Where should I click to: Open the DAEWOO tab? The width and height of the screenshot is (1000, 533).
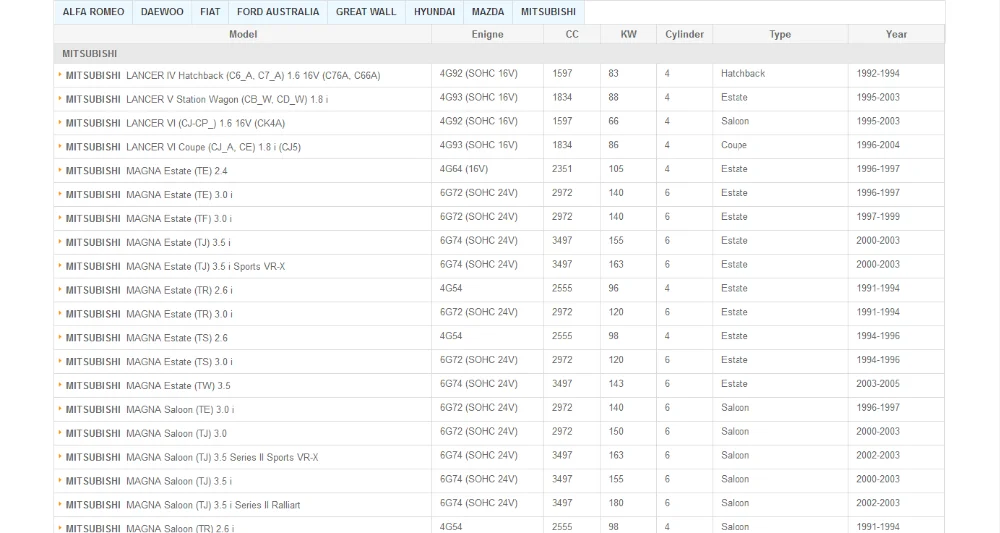[162, 12]
